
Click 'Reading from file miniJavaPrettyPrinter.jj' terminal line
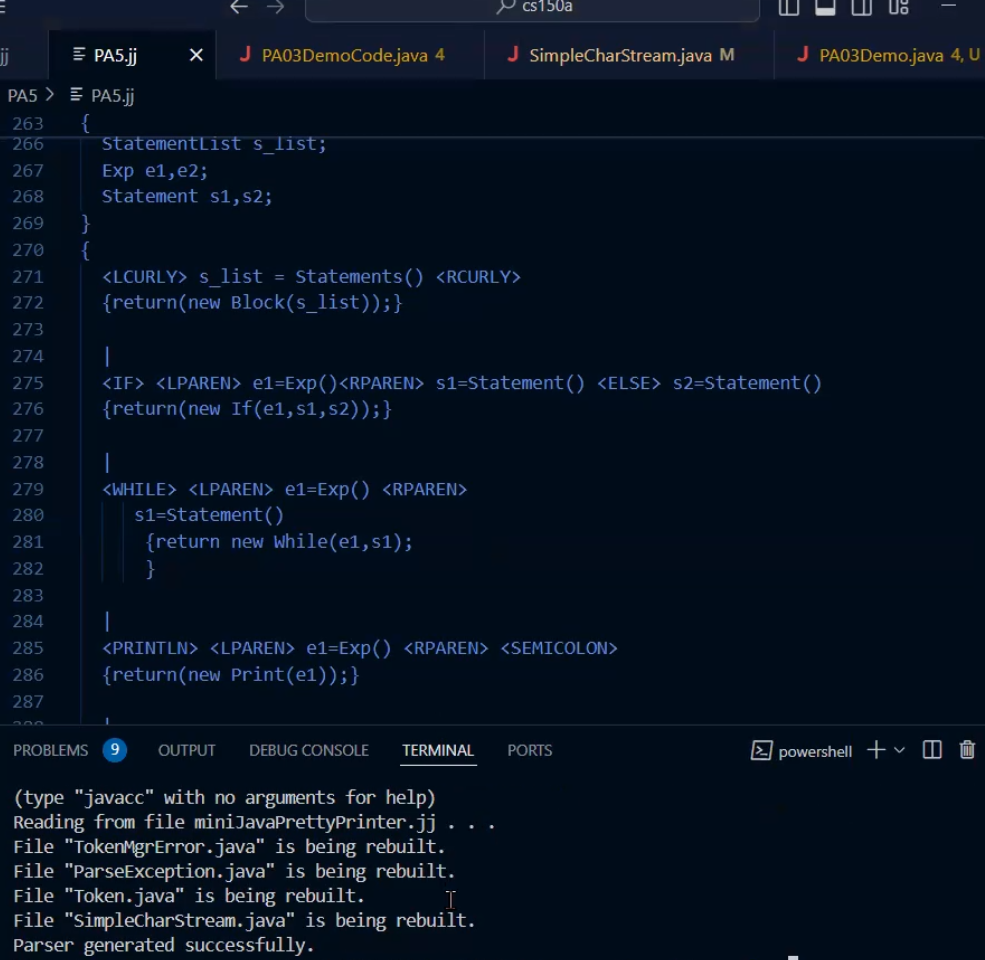click(254, 822)
